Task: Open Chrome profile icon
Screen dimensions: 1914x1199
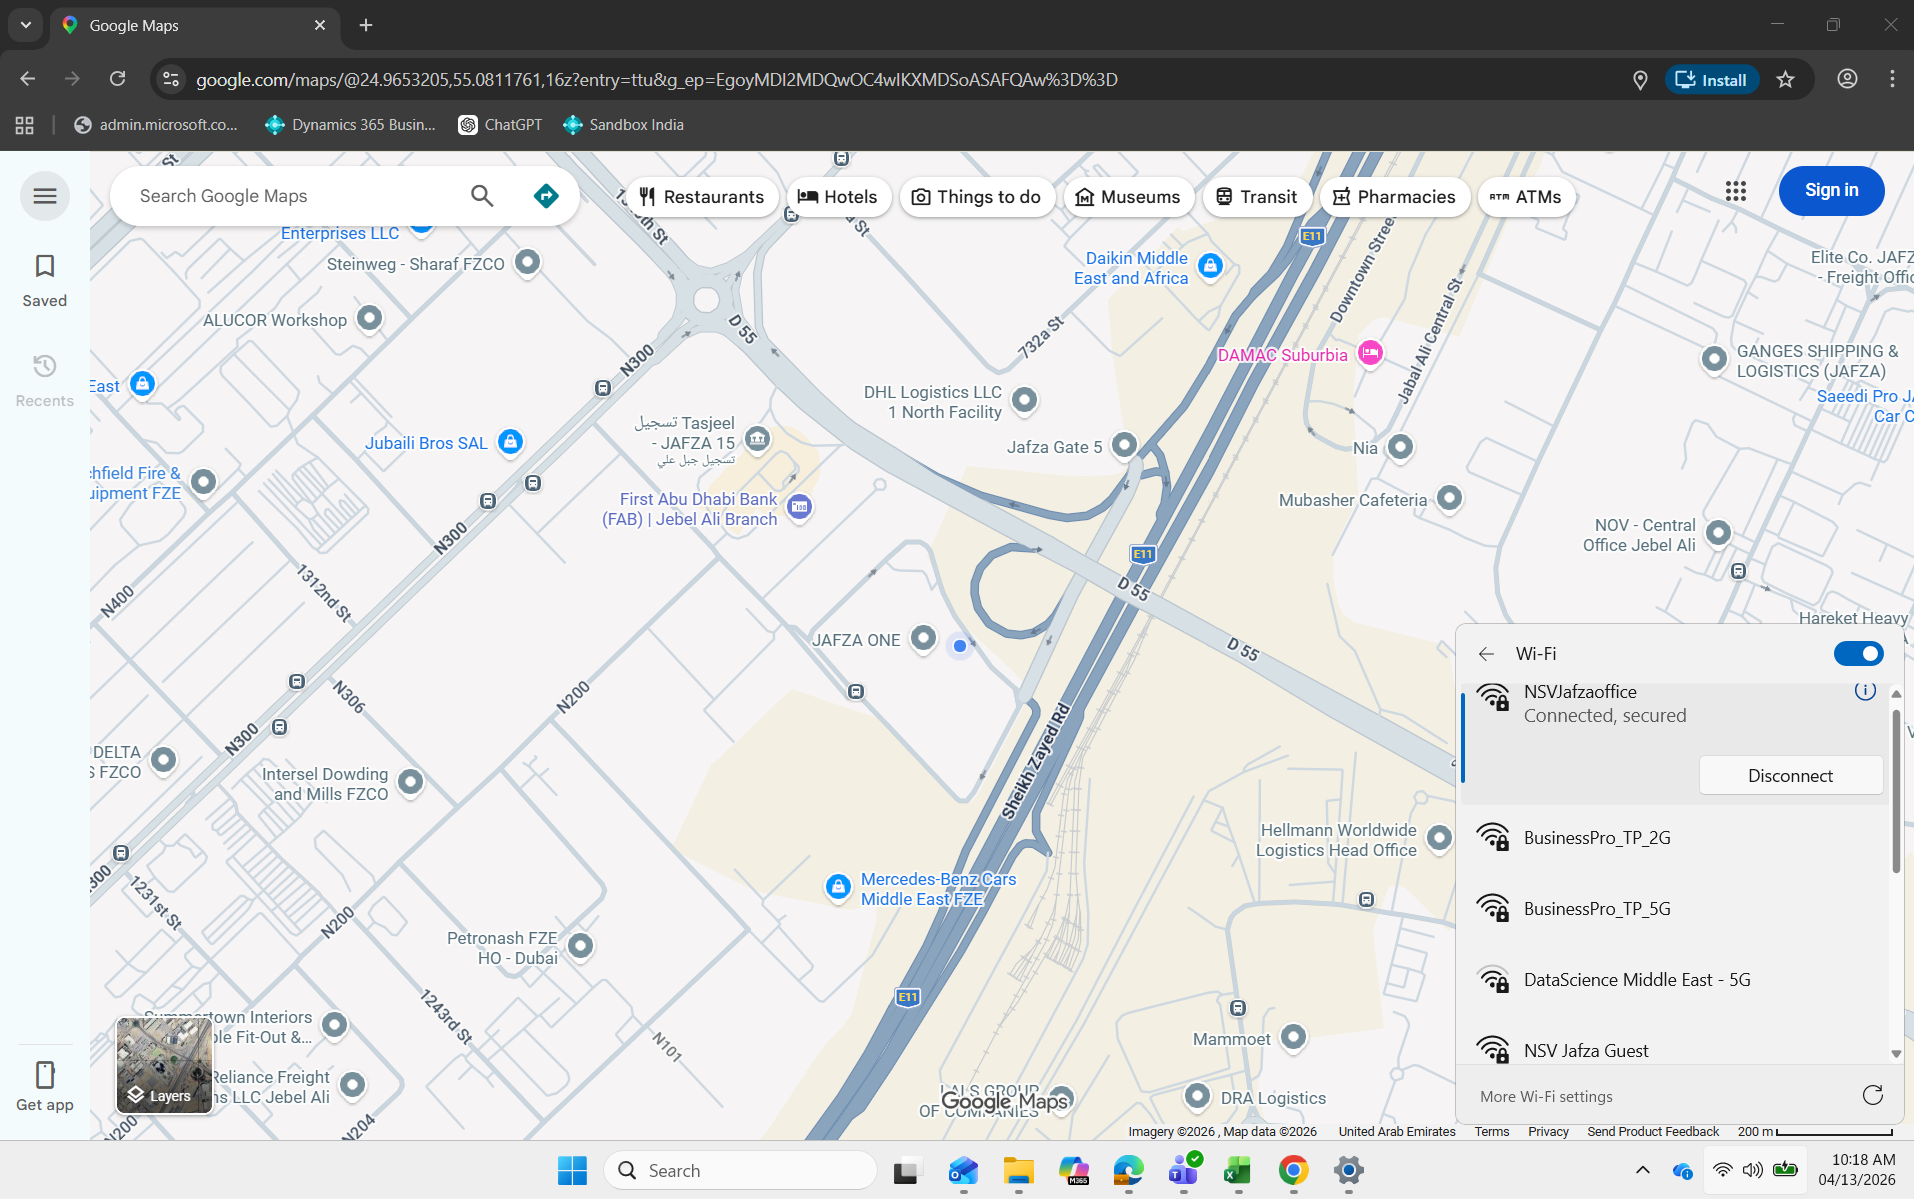Action: pos(1847,79)
